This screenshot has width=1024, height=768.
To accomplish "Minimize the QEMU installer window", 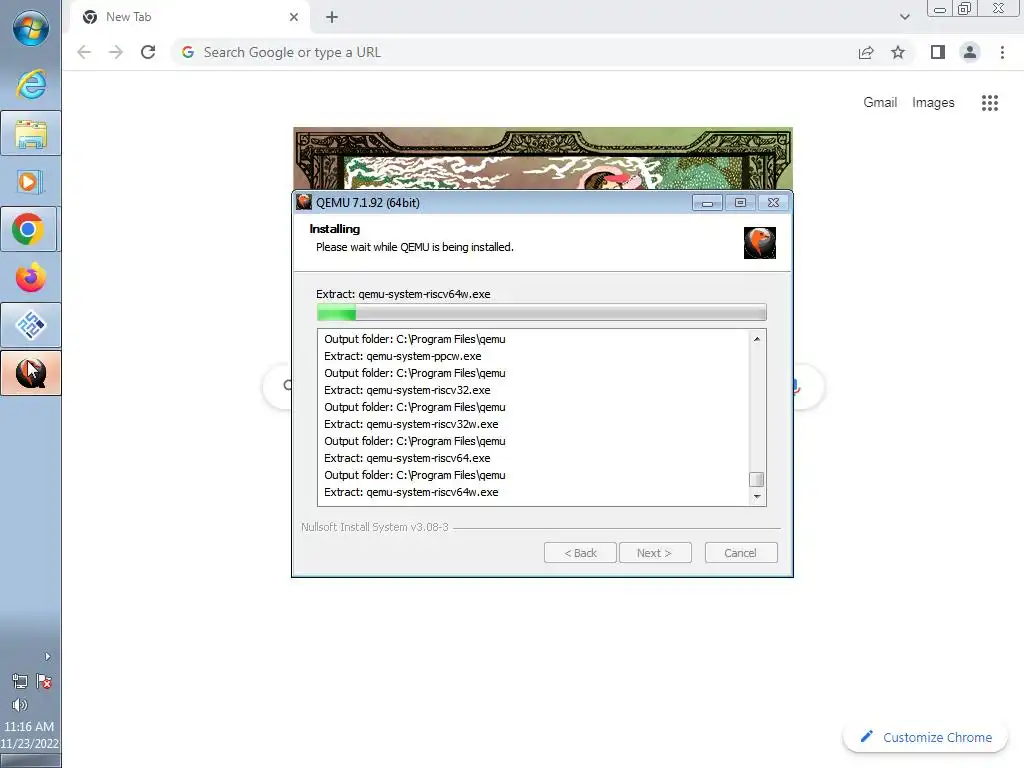I will (x=707, y=203).
